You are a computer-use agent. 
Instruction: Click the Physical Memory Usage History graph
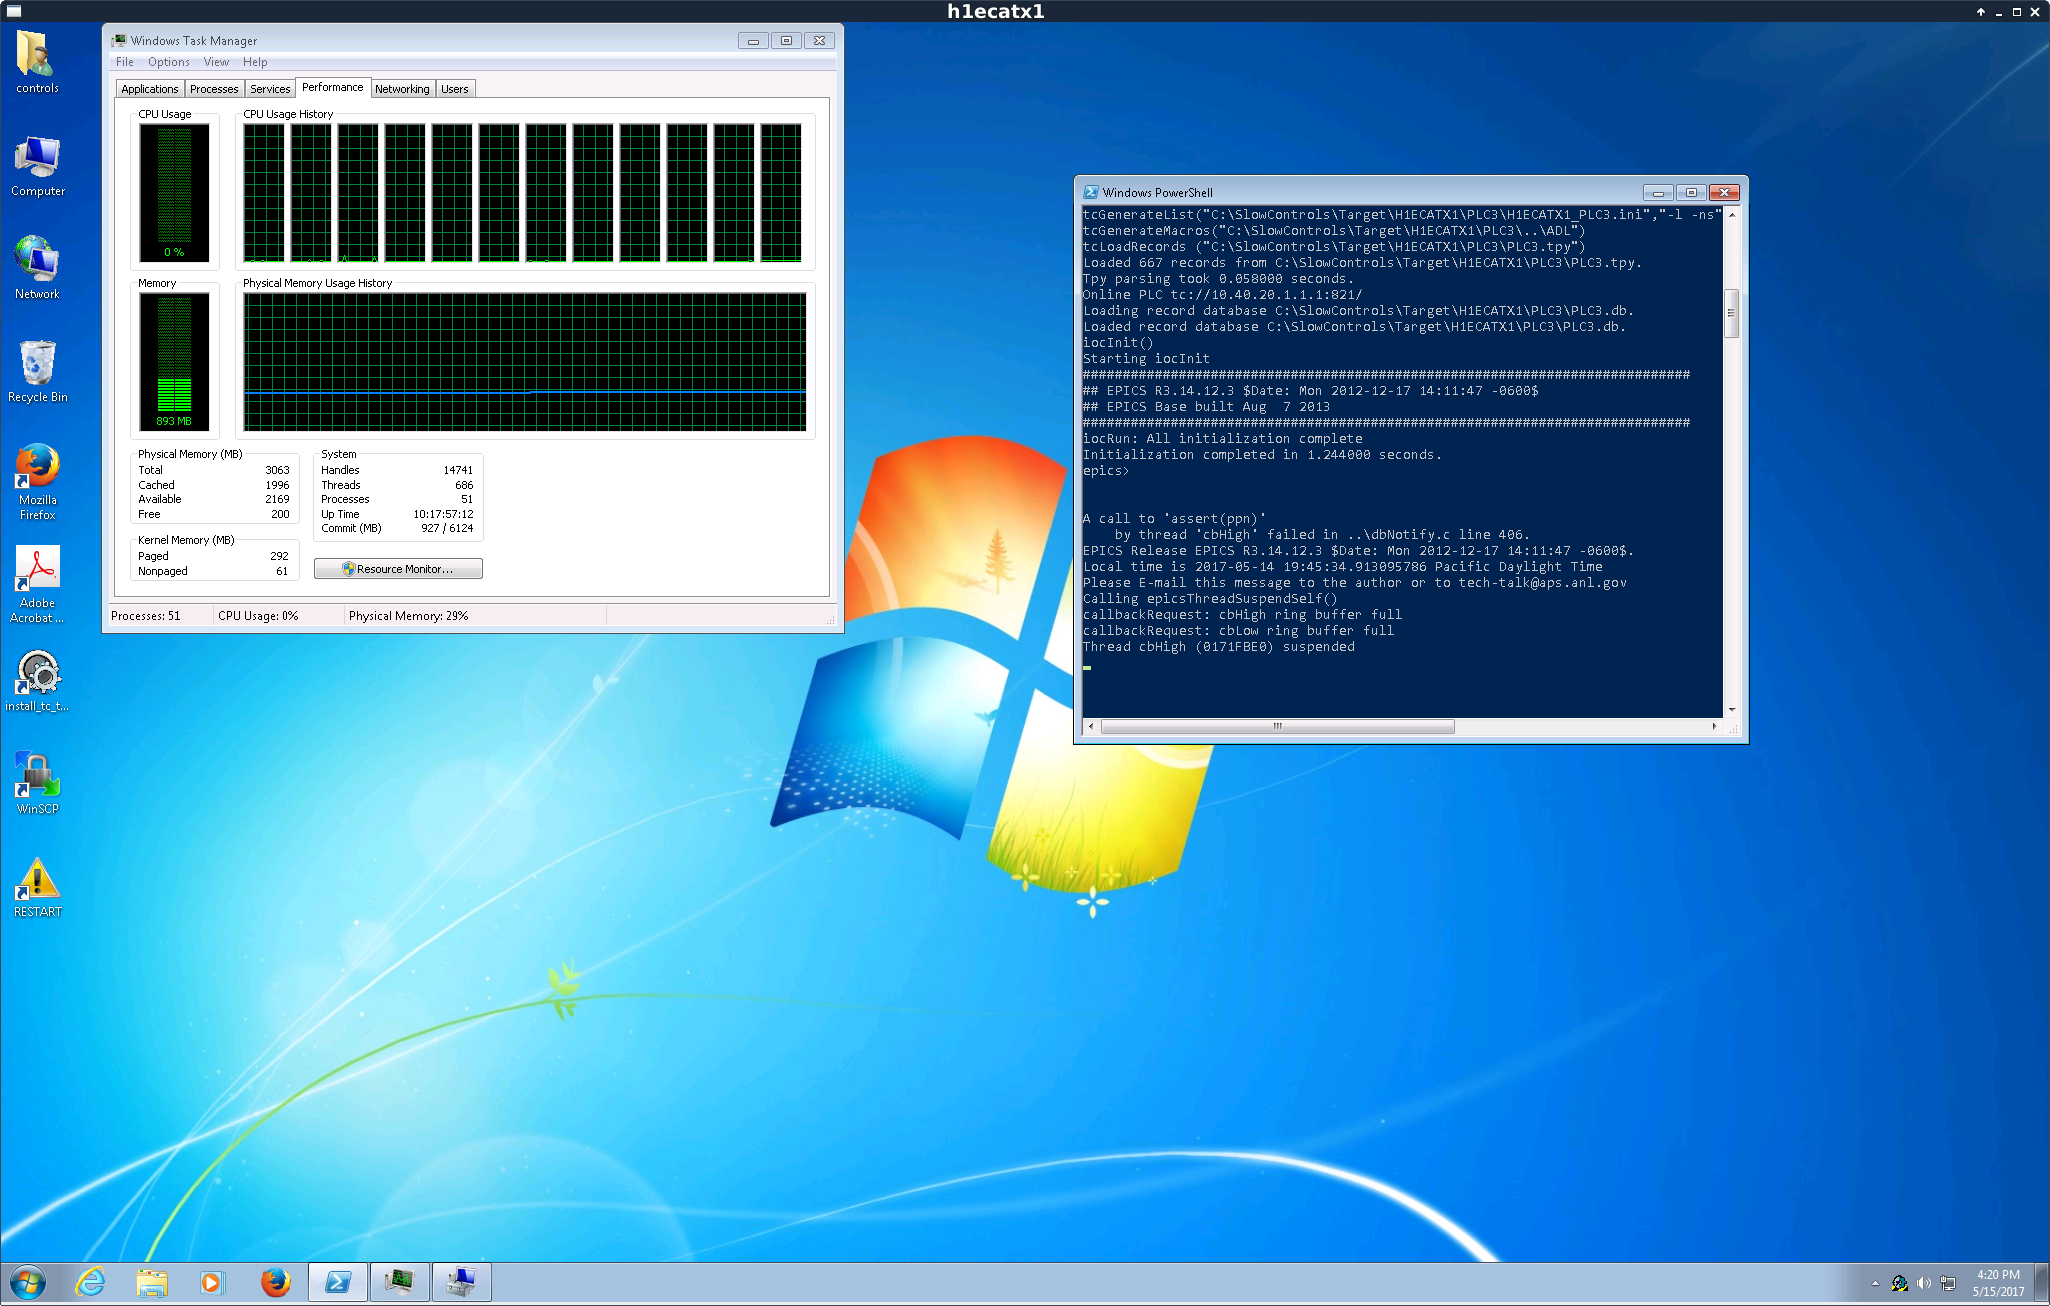(525, 362)
